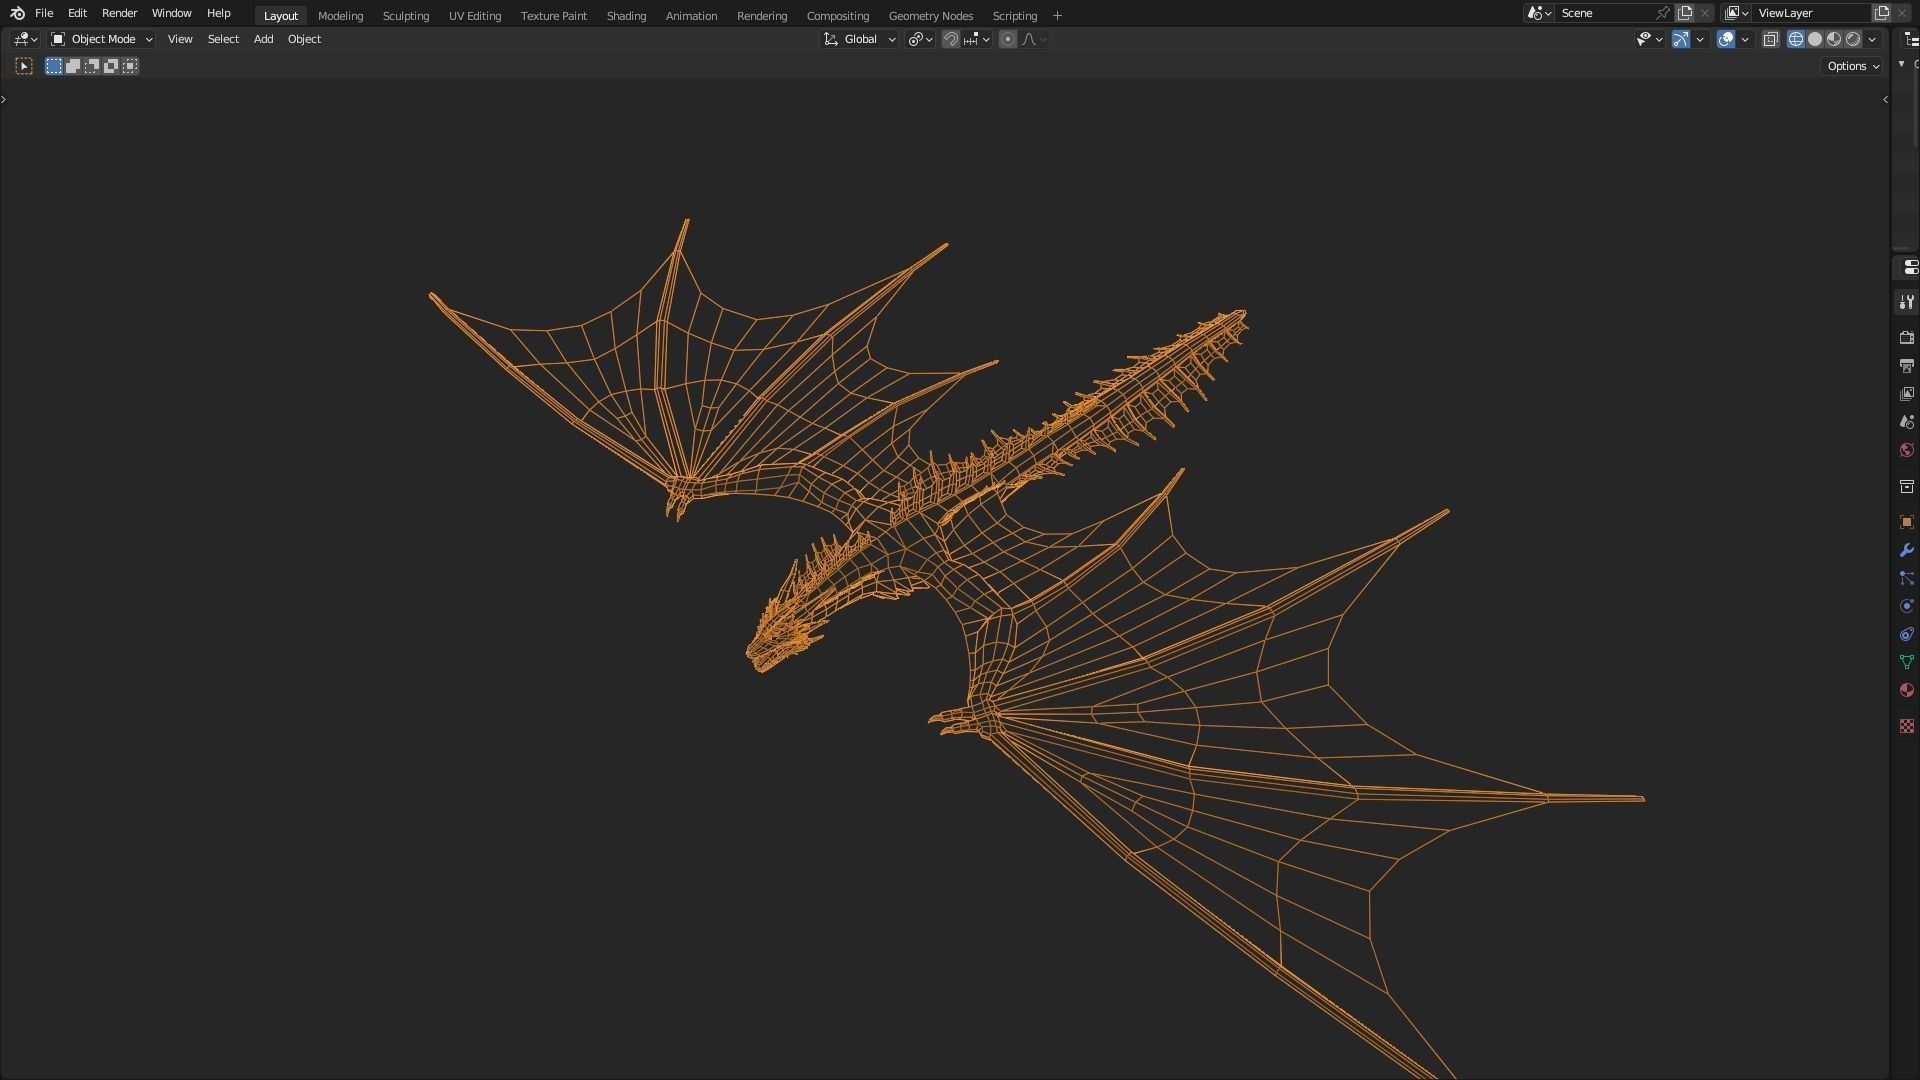
Task: Open the Object Data properties tab
Action: pos(1906,662)
